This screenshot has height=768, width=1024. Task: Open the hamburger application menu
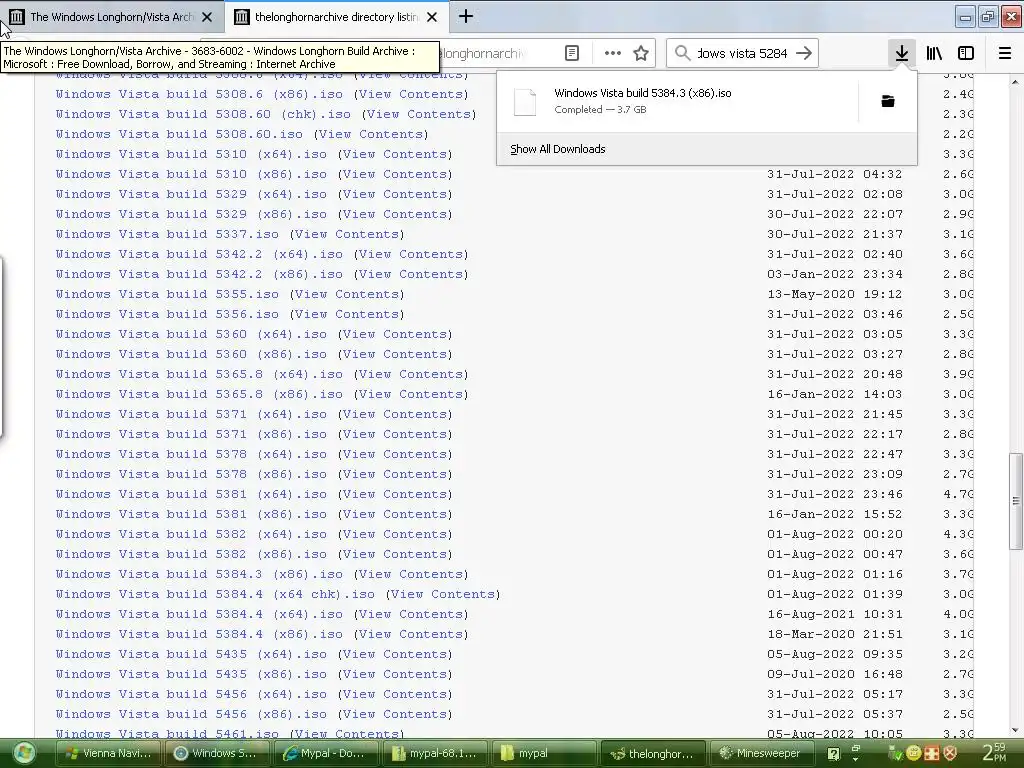coord(1005,53)
